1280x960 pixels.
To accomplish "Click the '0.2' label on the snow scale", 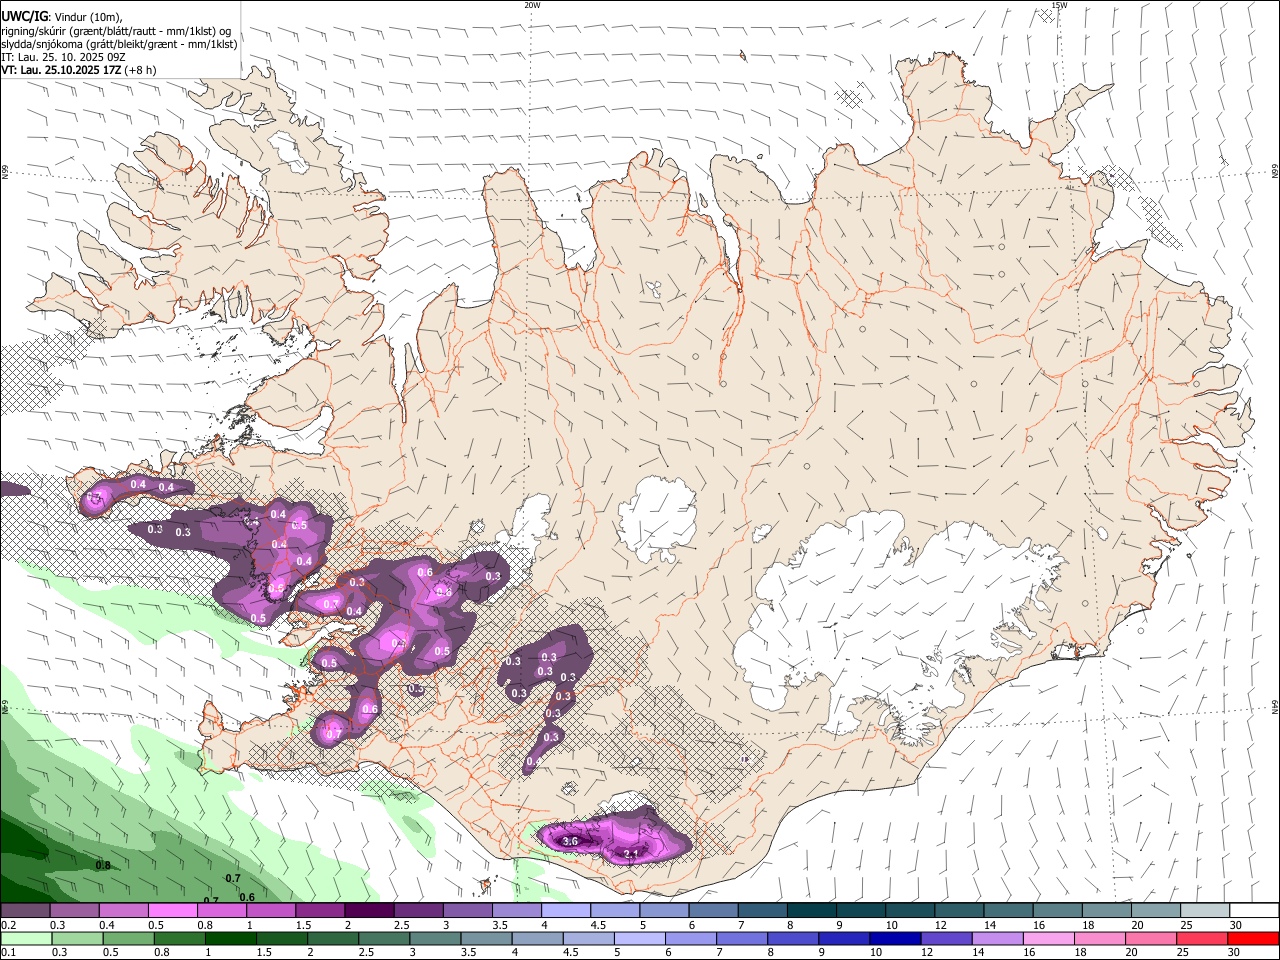I will click(8, 925).
